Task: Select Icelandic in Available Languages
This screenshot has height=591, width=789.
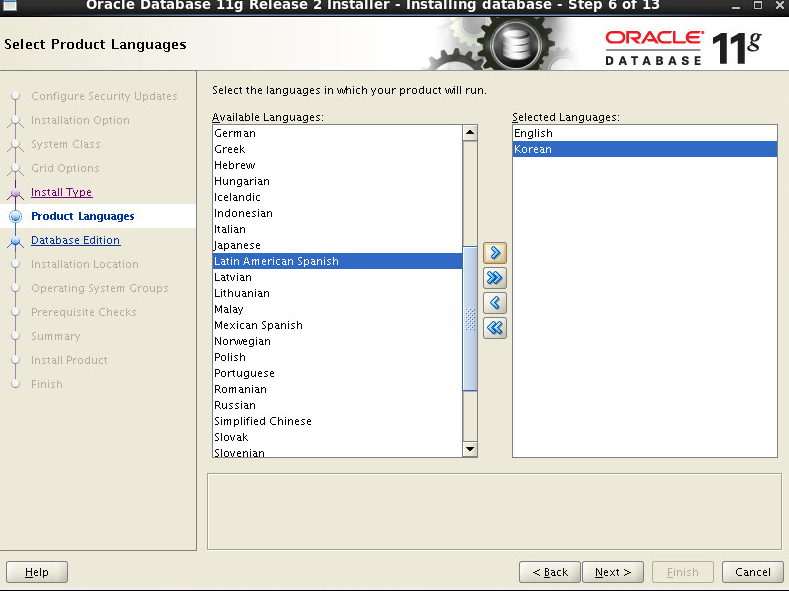Action: point(337,197)
